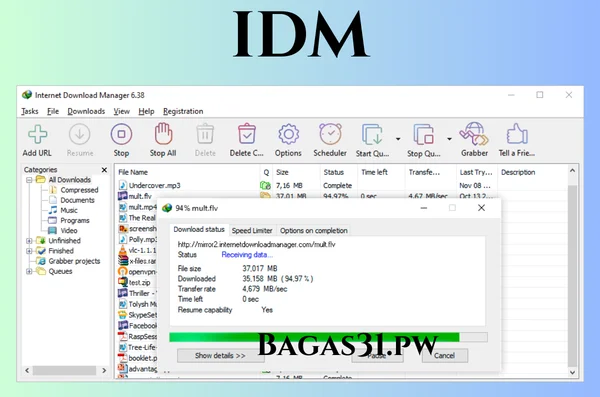Viewport: 600px width, 397px height.
Task: Sort by the Time left column header
Action: [381, 172]
